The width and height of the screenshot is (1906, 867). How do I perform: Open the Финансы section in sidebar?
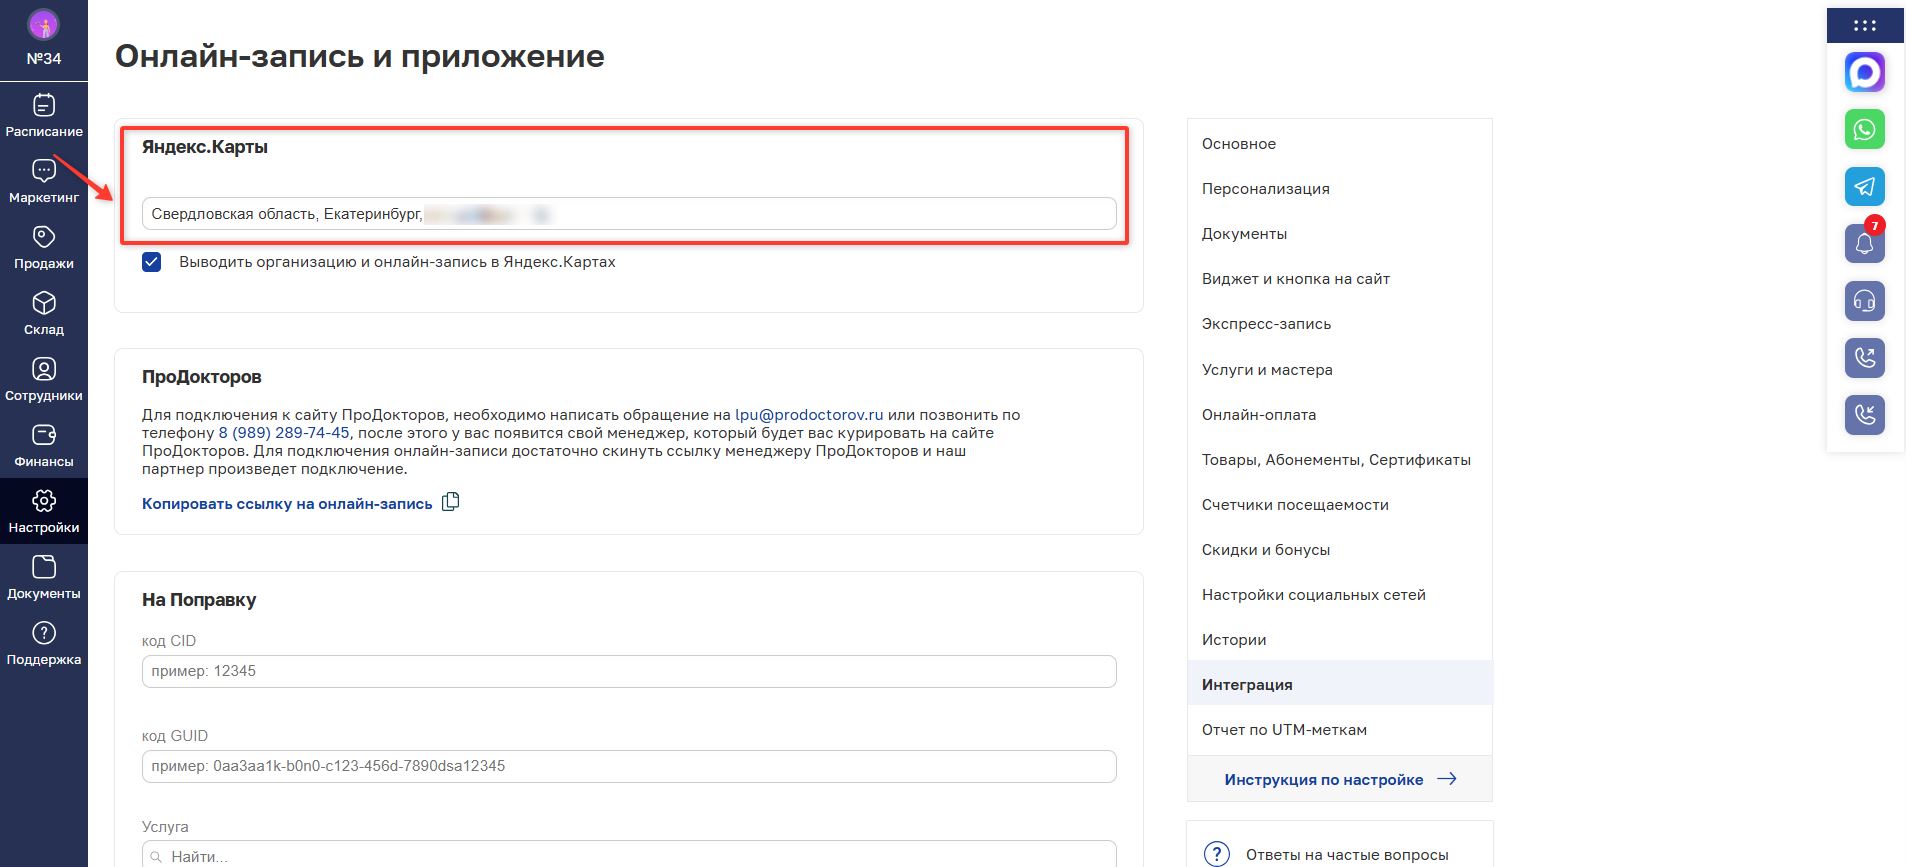point(44,445)
